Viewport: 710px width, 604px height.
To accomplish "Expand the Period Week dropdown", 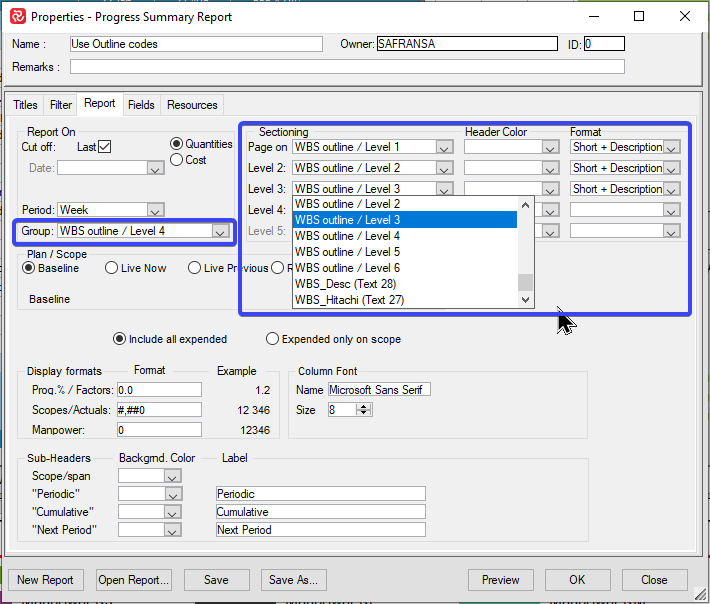I will pyautogui.click(x=154, y=210).
